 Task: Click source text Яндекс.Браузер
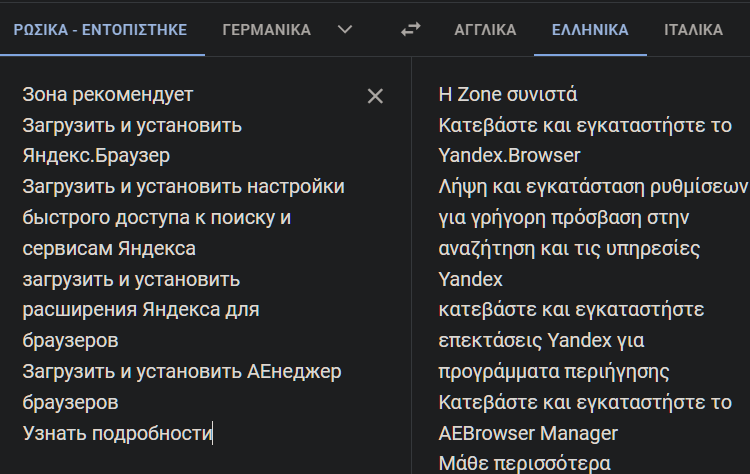click(96, 156)
